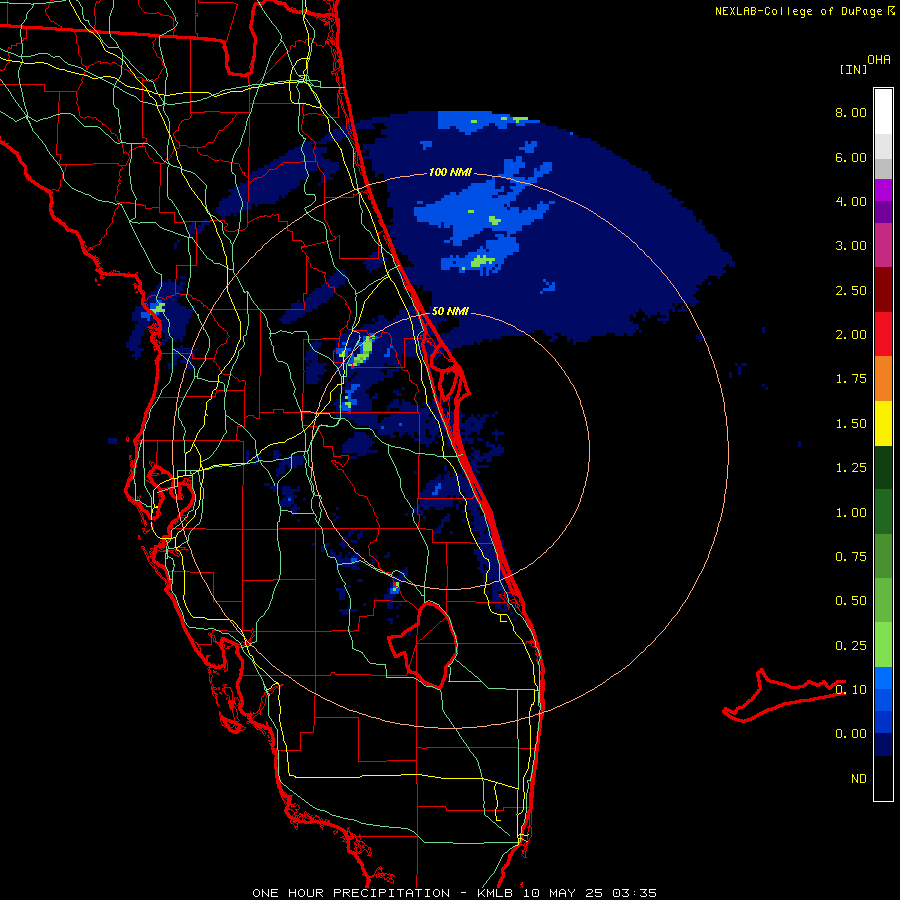Image resolution: width=900 pixels, height=900 pixels.
Task: Click the OHA product label above legend
Action: click(879, 60)
